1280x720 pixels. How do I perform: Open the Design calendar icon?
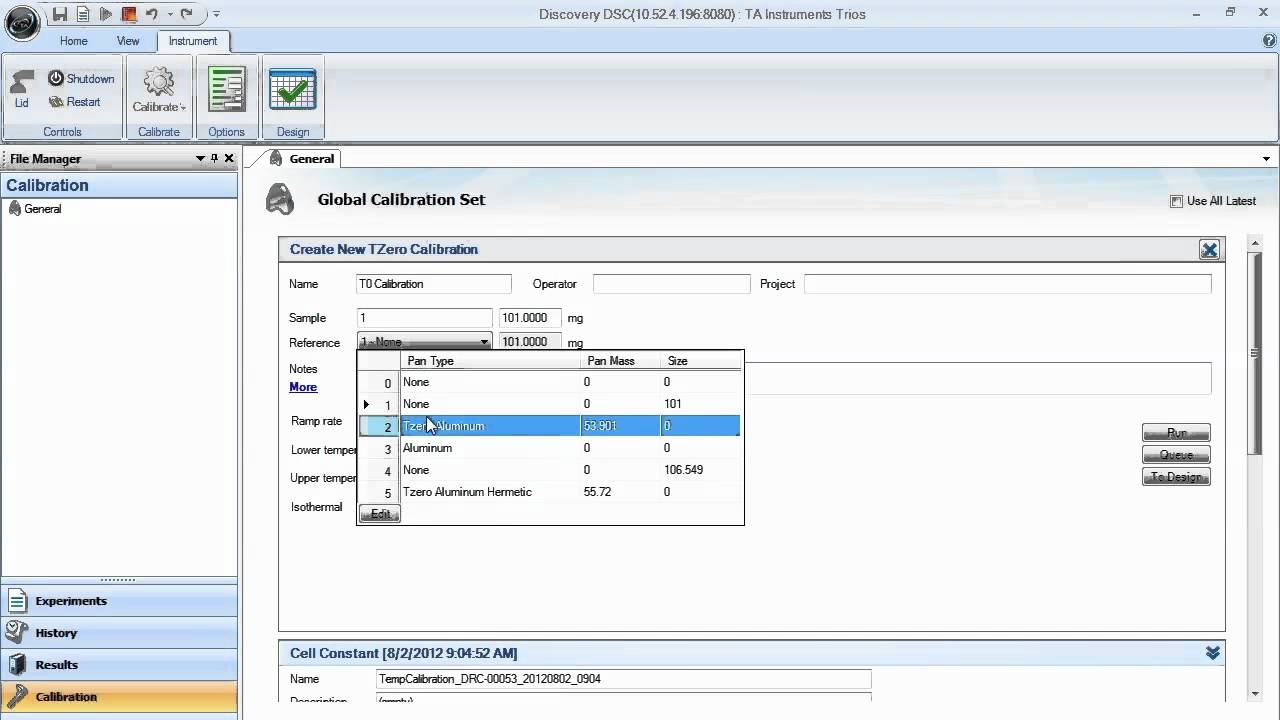coord(293,91)
